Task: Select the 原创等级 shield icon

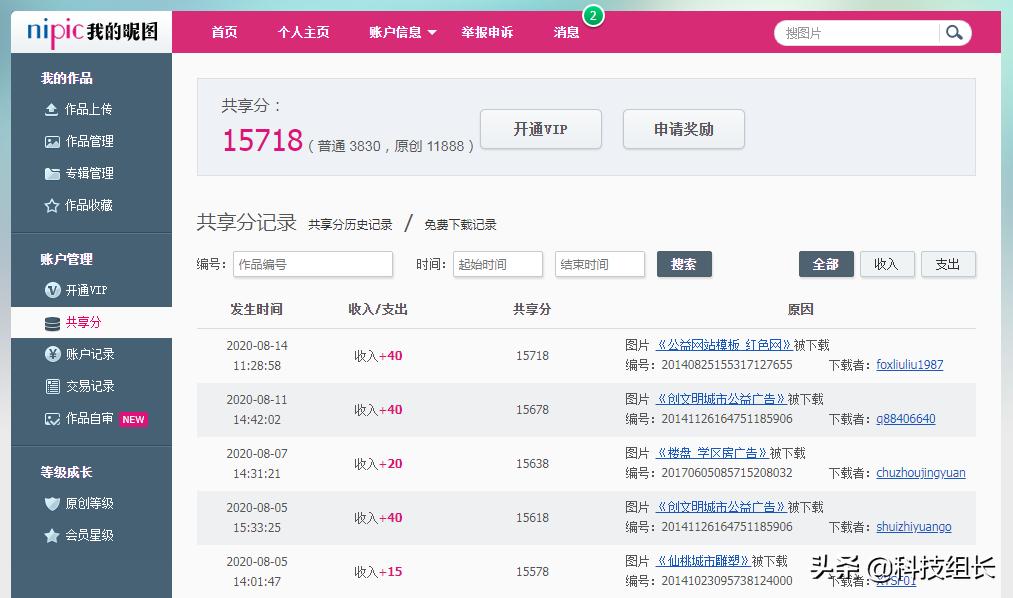Action: point(52,503)
